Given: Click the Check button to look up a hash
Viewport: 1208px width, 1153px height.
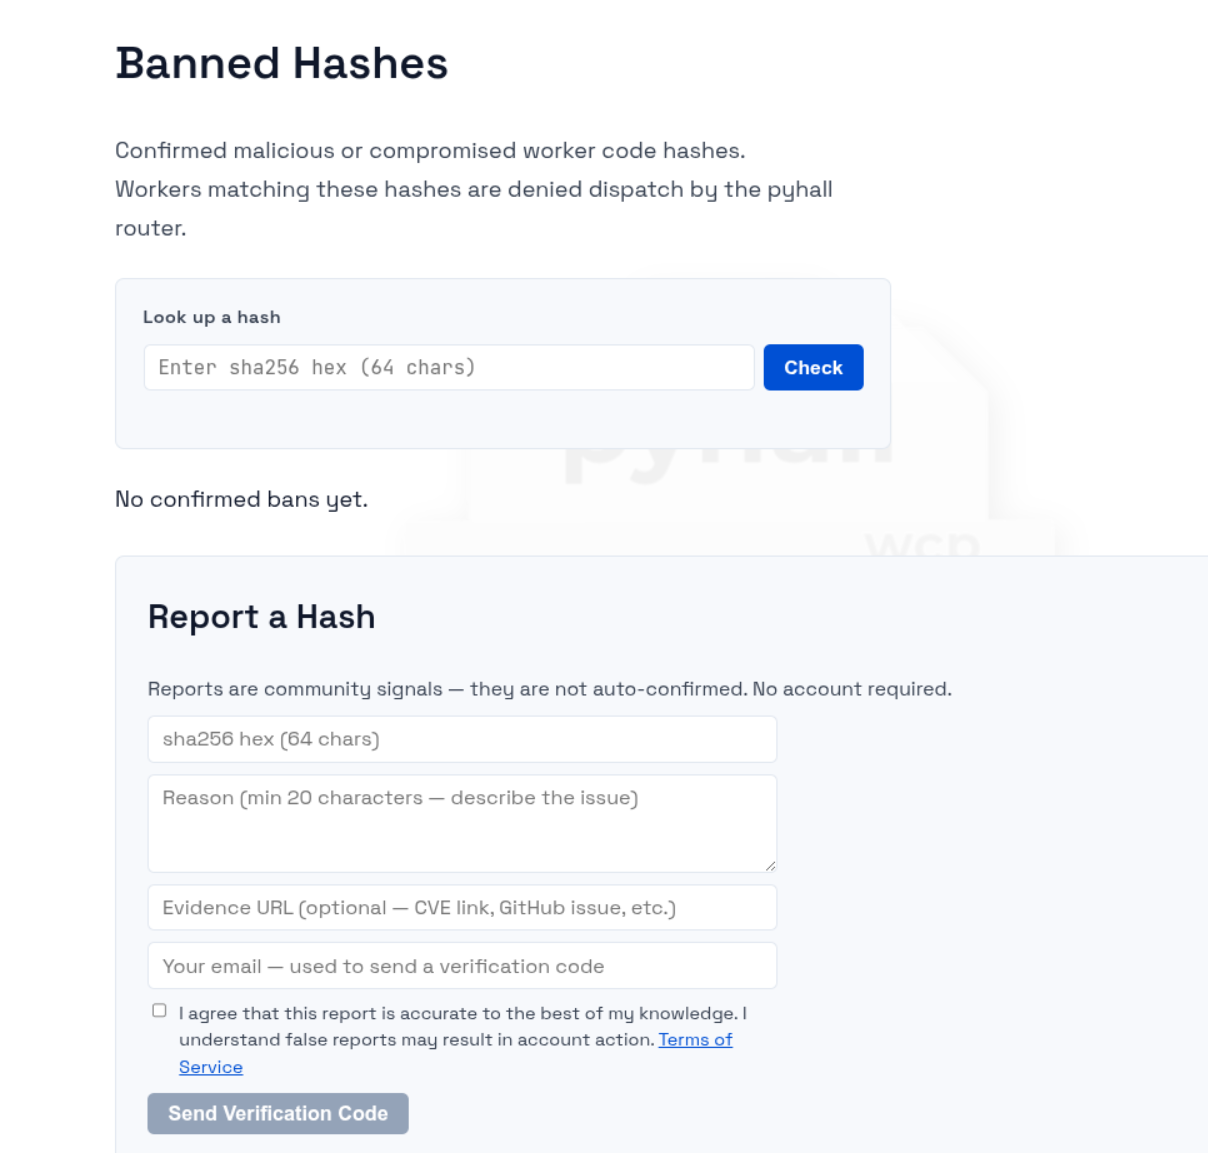Looking at the screenshot, I should click(x=812, y=367).
